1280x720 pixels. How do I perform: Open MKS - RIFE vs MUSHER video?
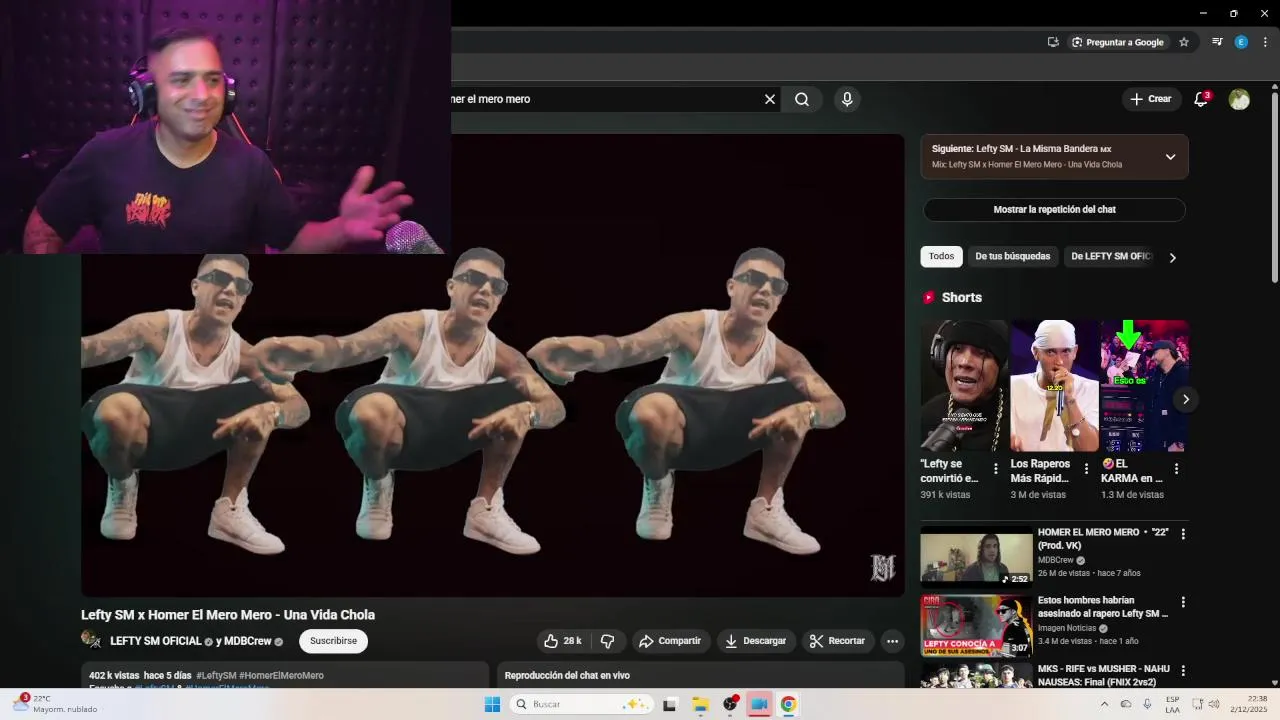pyautogui.click(x=1103, y=675)
